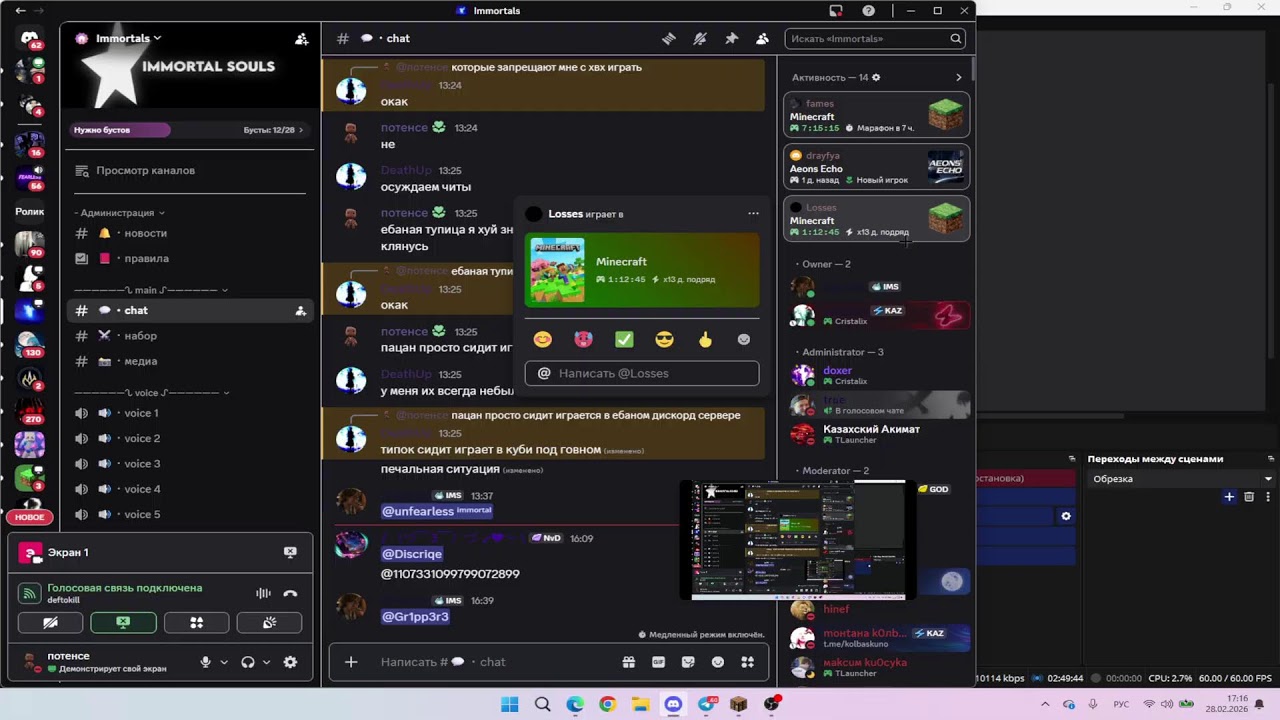Image resolution: width=1280 pixels, height=720 pixels.
Task: Open Inbox icon in title bar
Action: (x=836, y=11)
